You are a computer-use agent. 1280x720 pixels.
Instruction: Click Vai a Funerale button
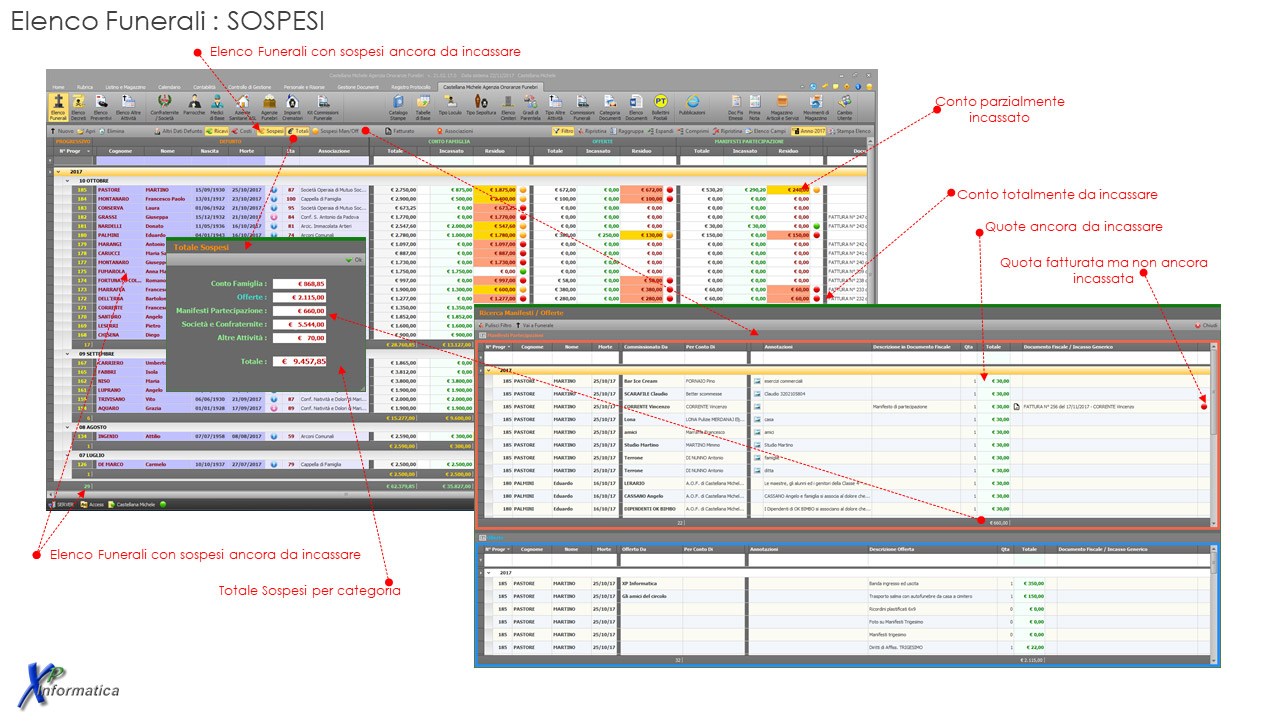coord(534,325)
